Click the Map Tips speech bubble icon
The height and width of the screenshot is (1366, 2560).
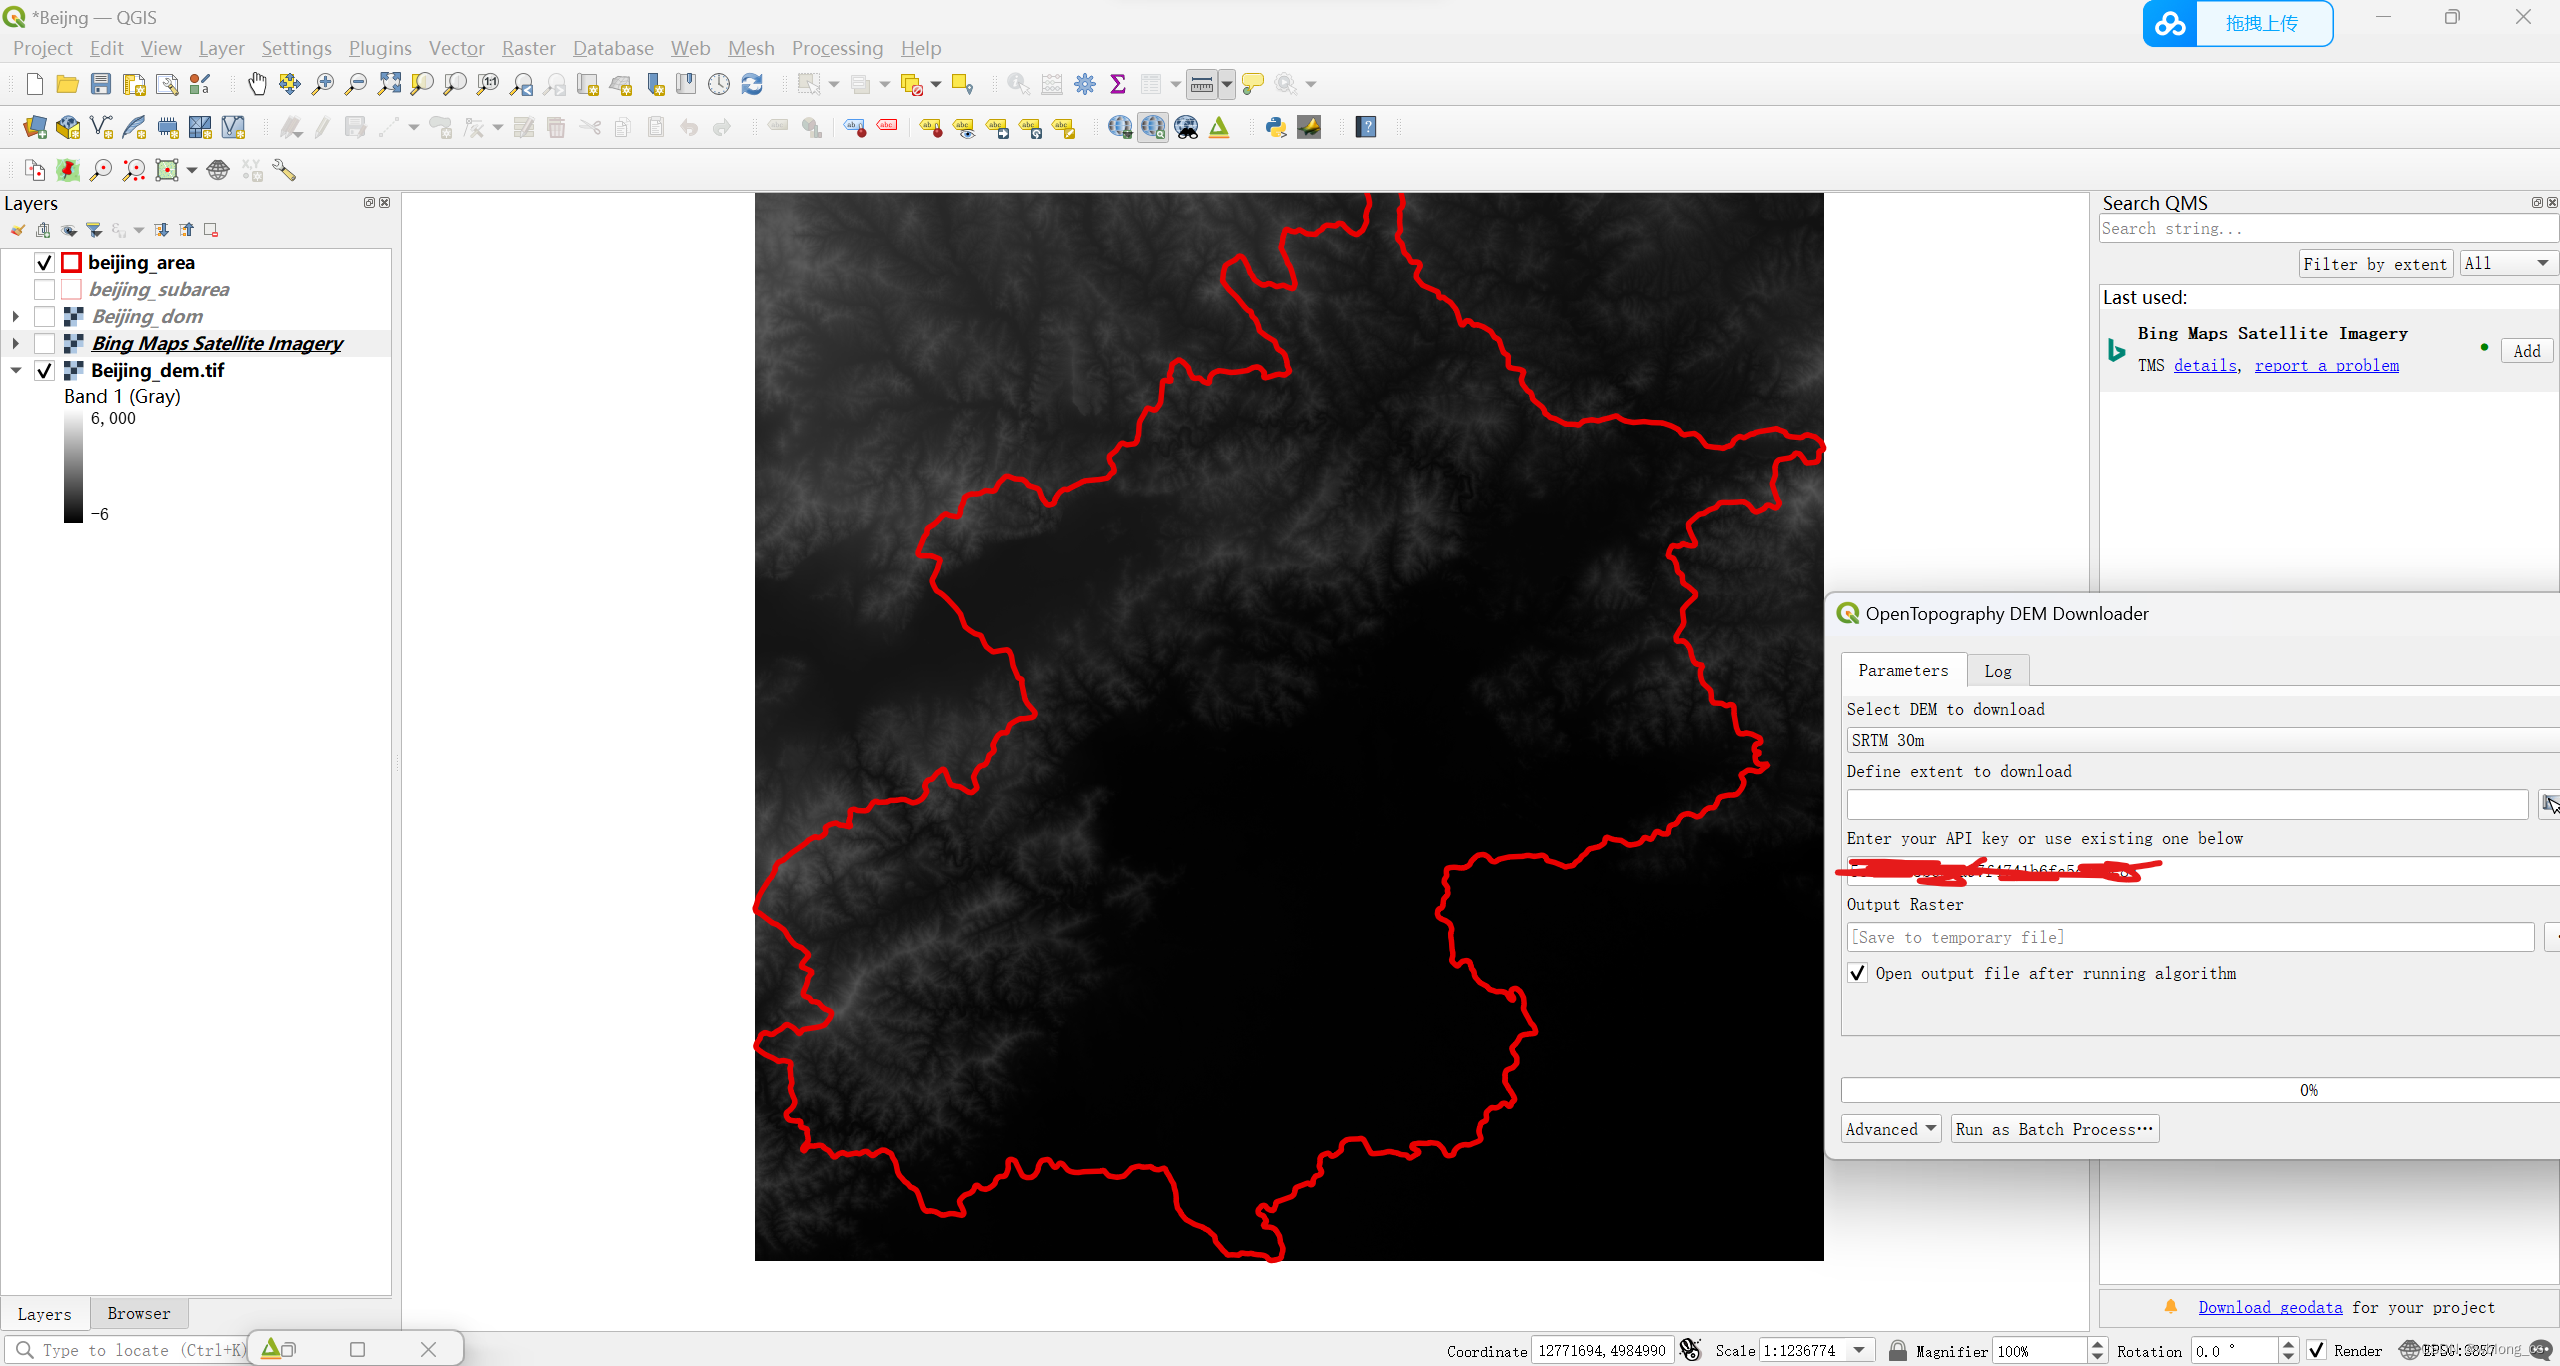pyautogui.click(x=1252, y=84)
